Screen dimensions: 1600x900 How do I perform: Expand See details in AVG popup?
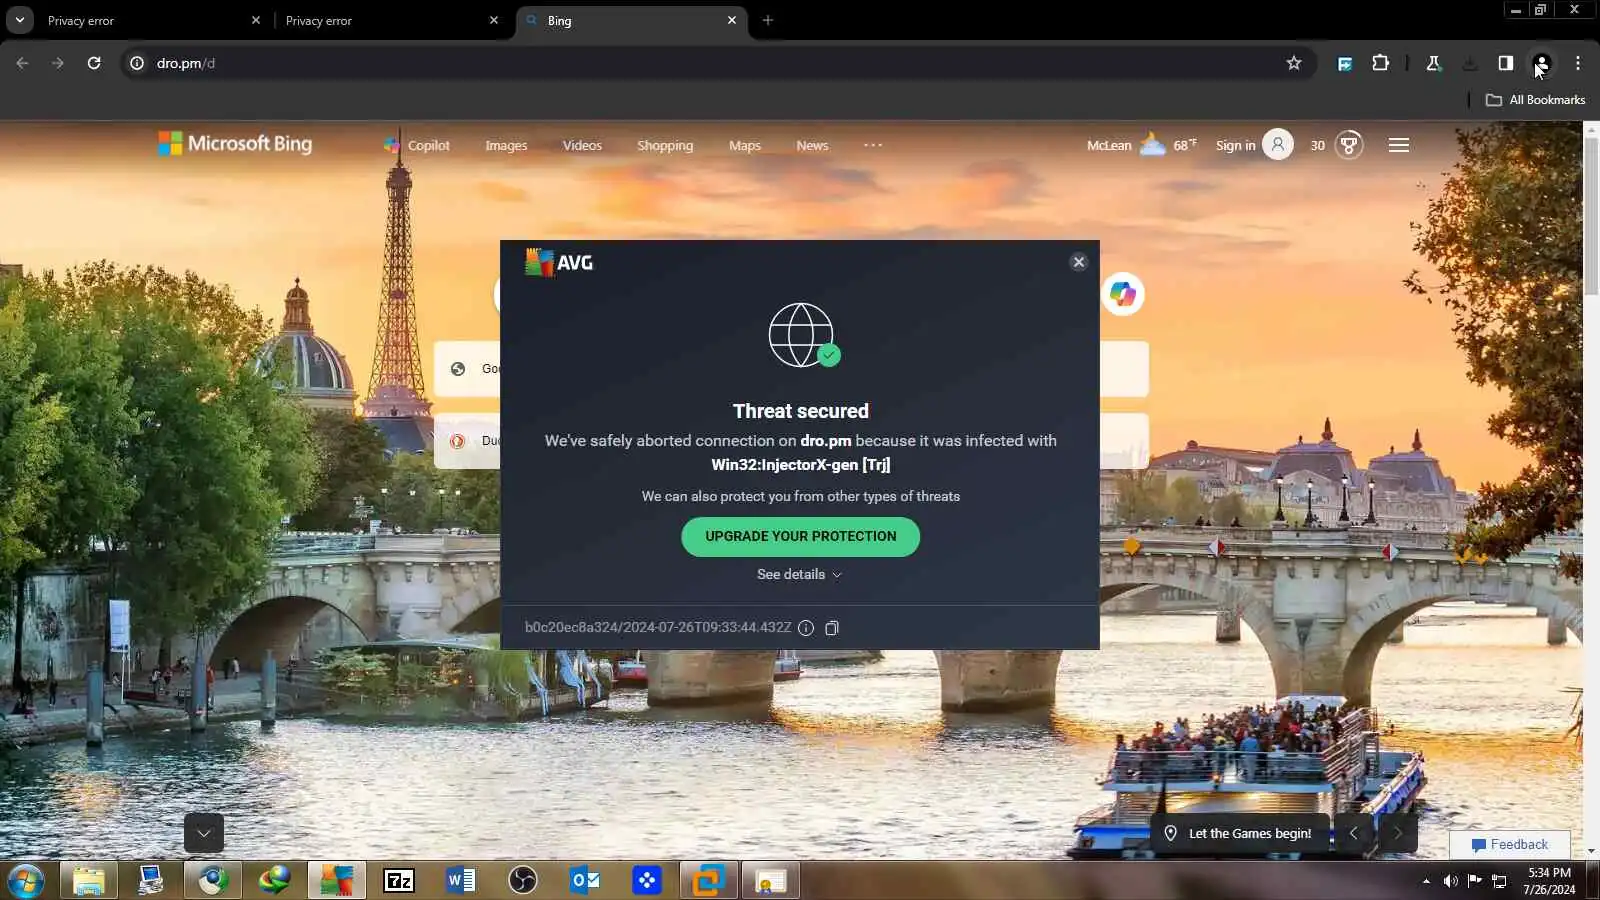click(799, 575)
